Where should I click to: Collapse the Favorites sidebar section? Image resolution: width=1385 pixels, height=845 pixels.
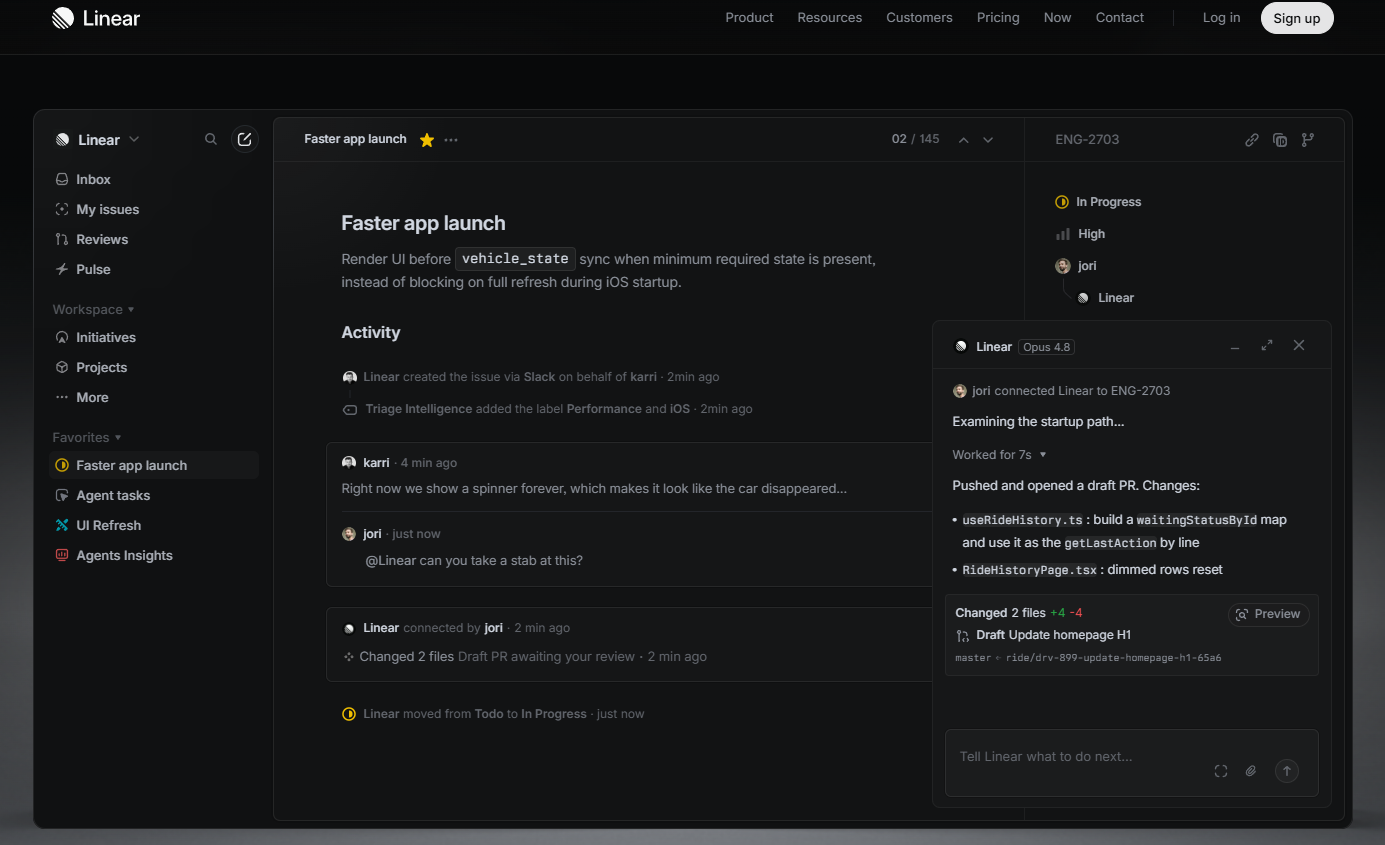87,437
